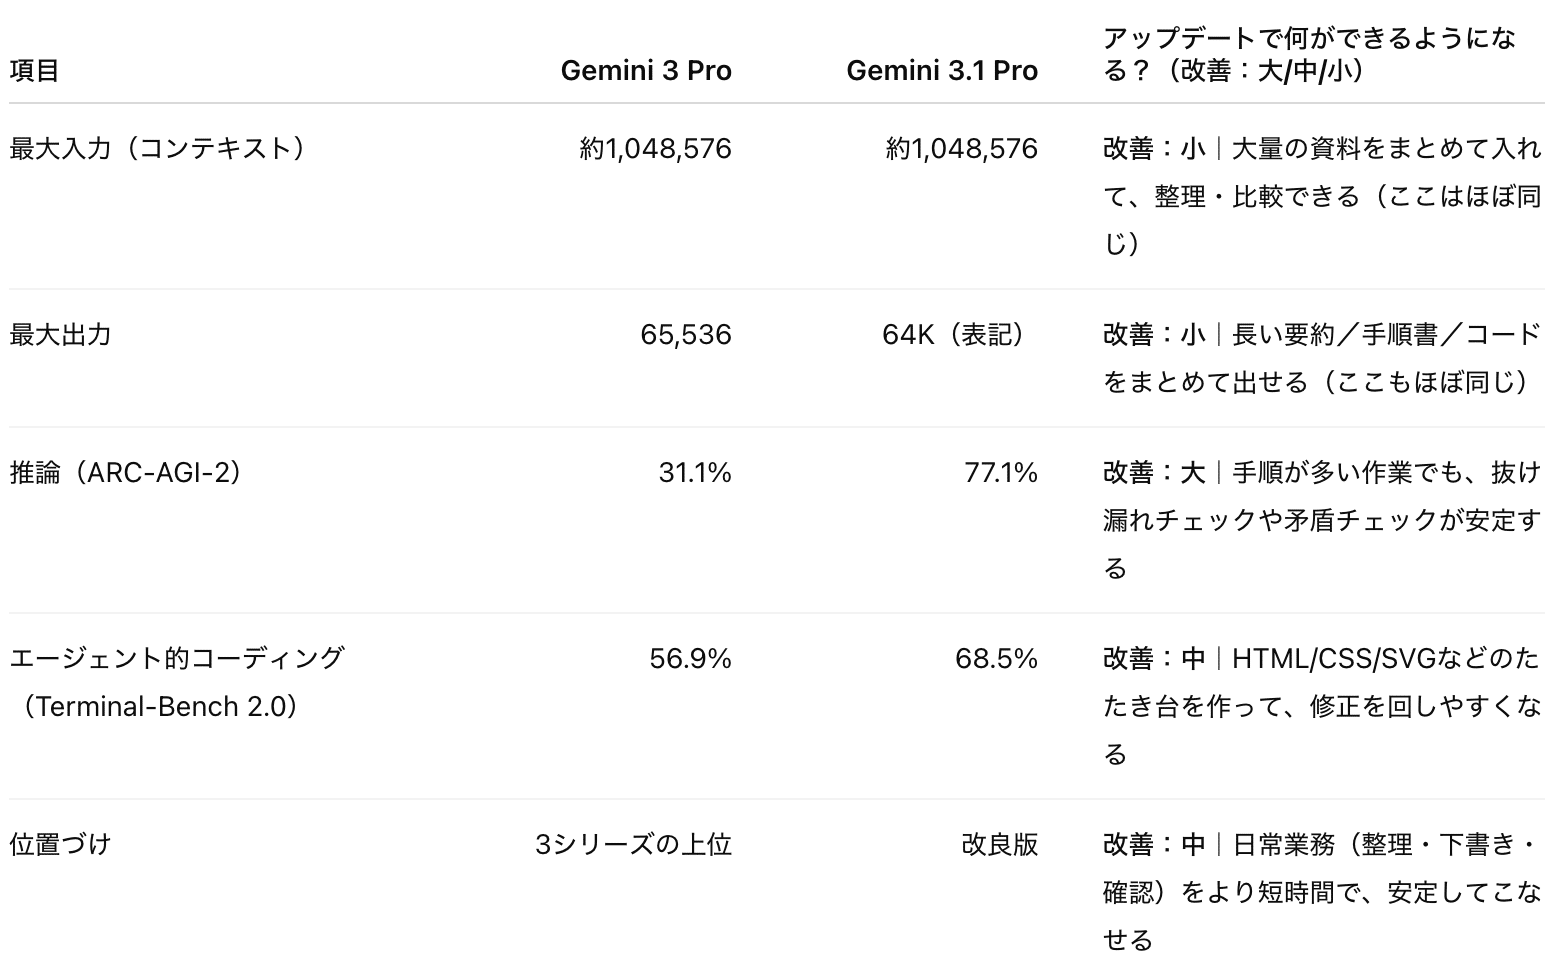This screenshot has height=970, width=1560.
Task: Click the 項目 column header
Action: [x=35, y=71]
